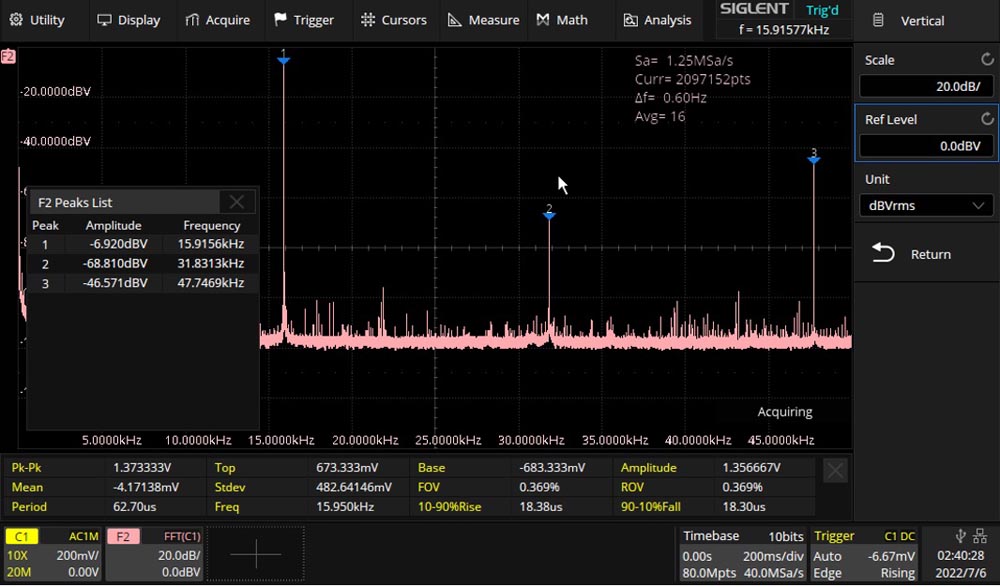Click the Amplitude measurement value 1.356667V
The image size is (1000, 587).
pyautogui.click(x=751, y=468)
